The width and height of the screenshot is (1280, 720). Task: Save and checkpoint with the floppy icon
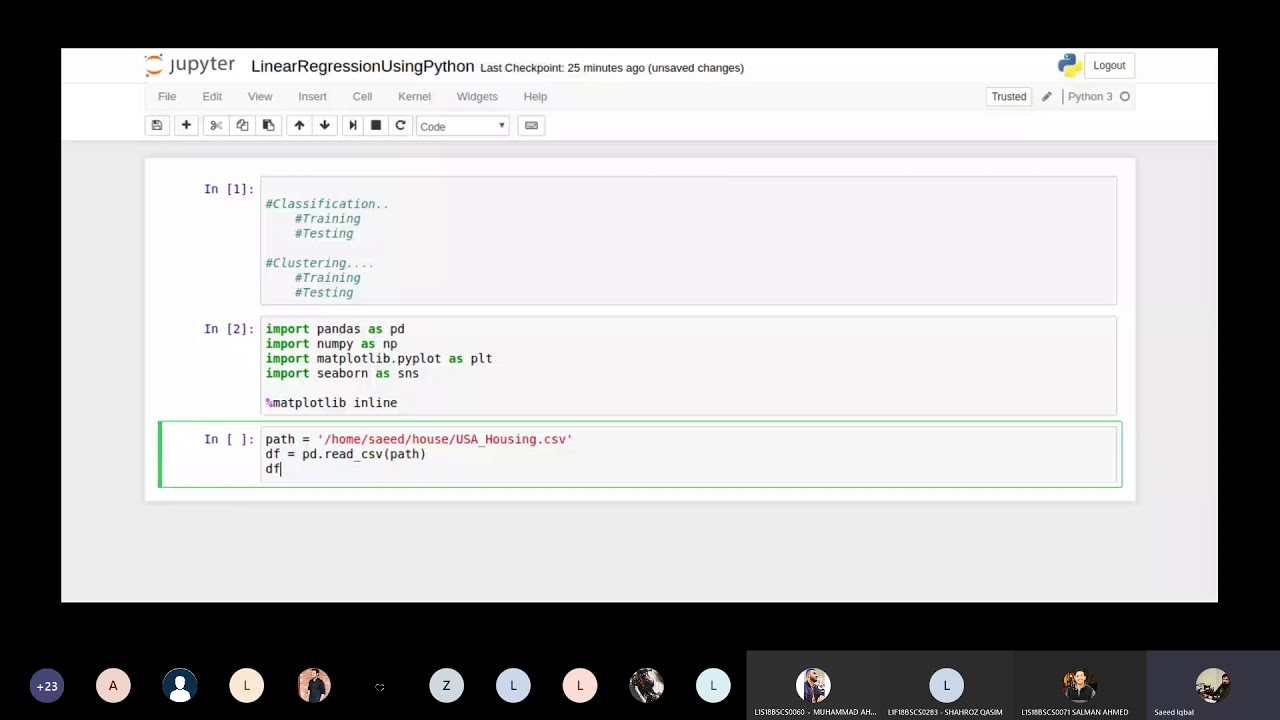157,125
